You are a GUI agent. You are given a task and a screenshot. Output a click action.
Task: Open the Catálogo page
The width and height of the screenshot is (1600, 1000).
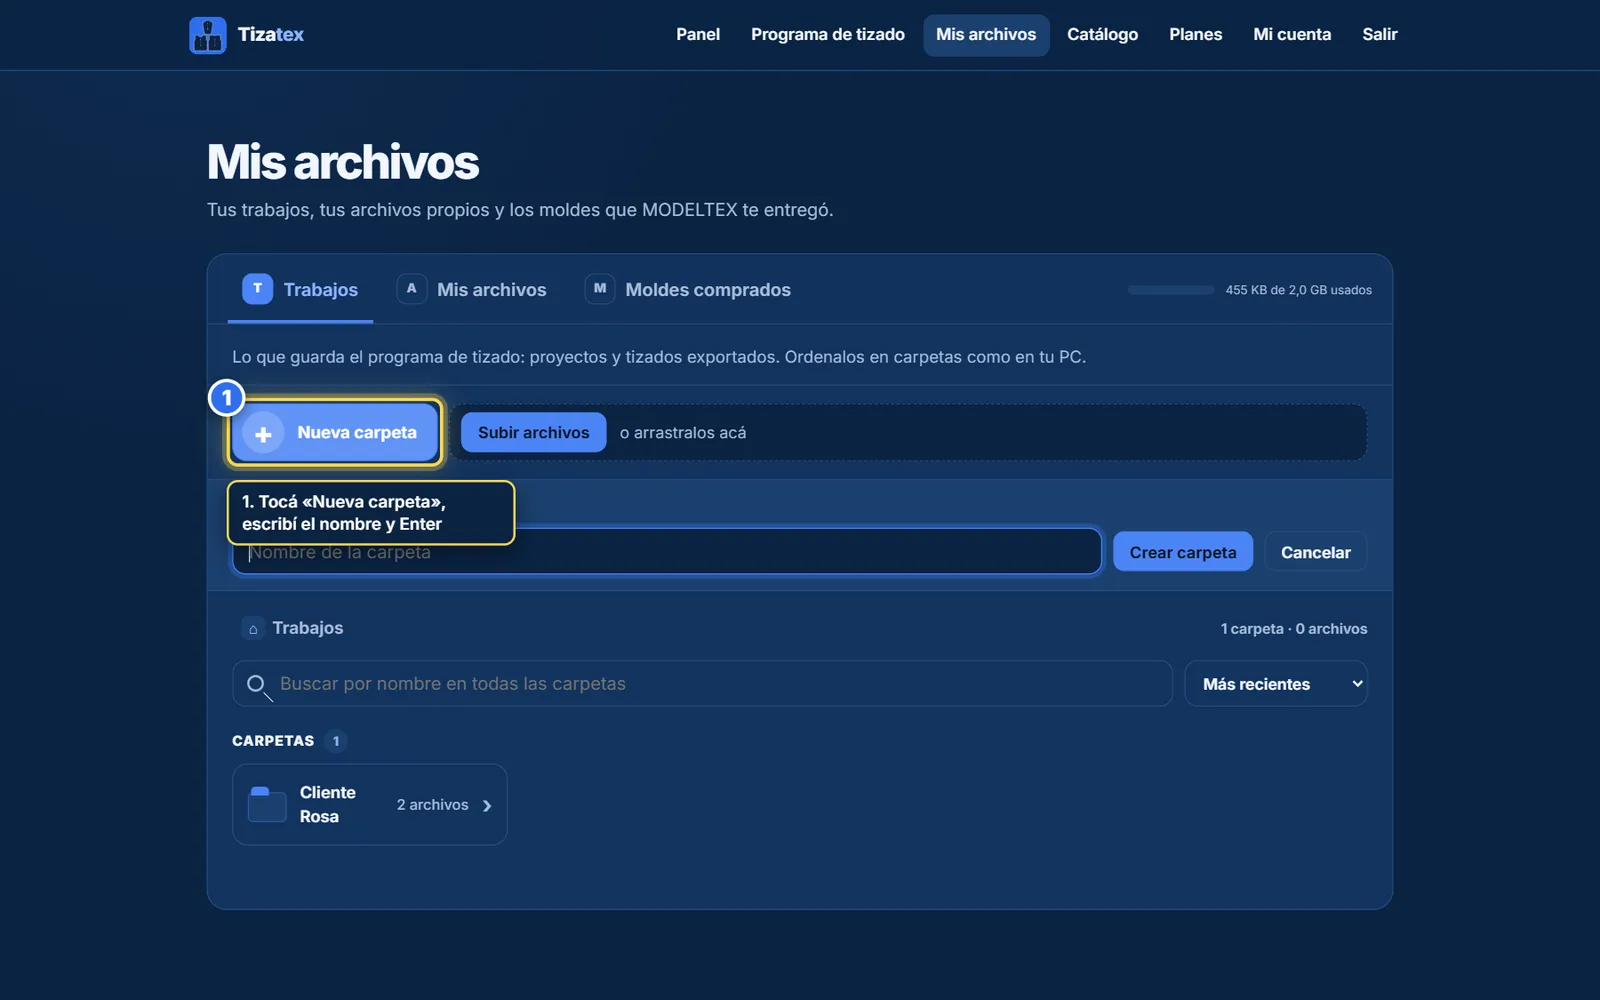click(x=1102, y=35)
